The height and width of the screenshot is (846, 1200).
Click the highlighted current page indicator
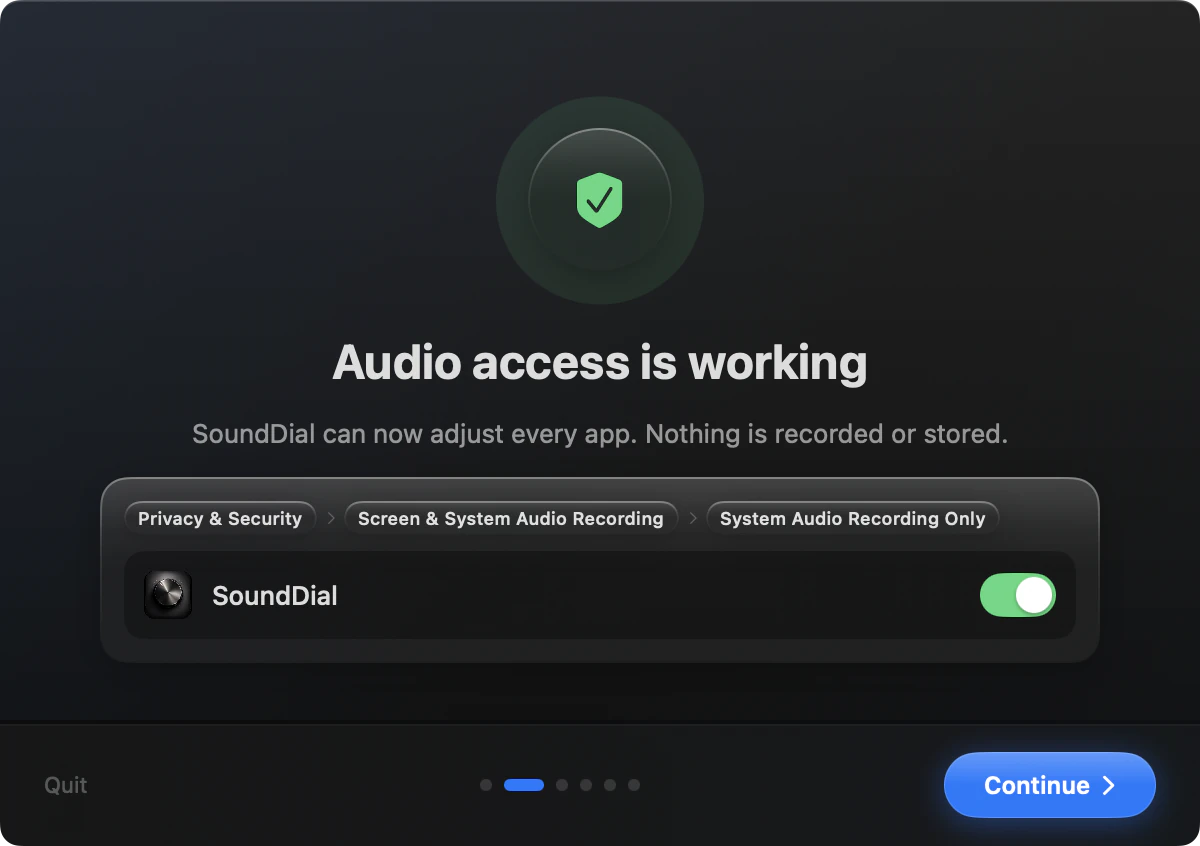[524, 785]
